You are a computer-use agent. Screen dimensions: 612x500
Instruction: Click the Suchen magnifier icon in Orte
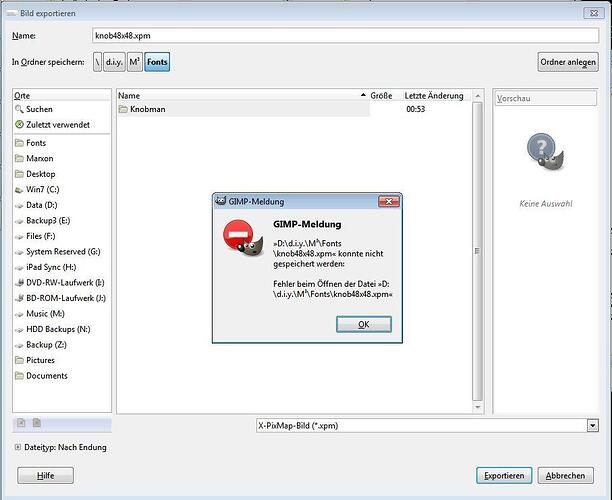pos(19,109)
